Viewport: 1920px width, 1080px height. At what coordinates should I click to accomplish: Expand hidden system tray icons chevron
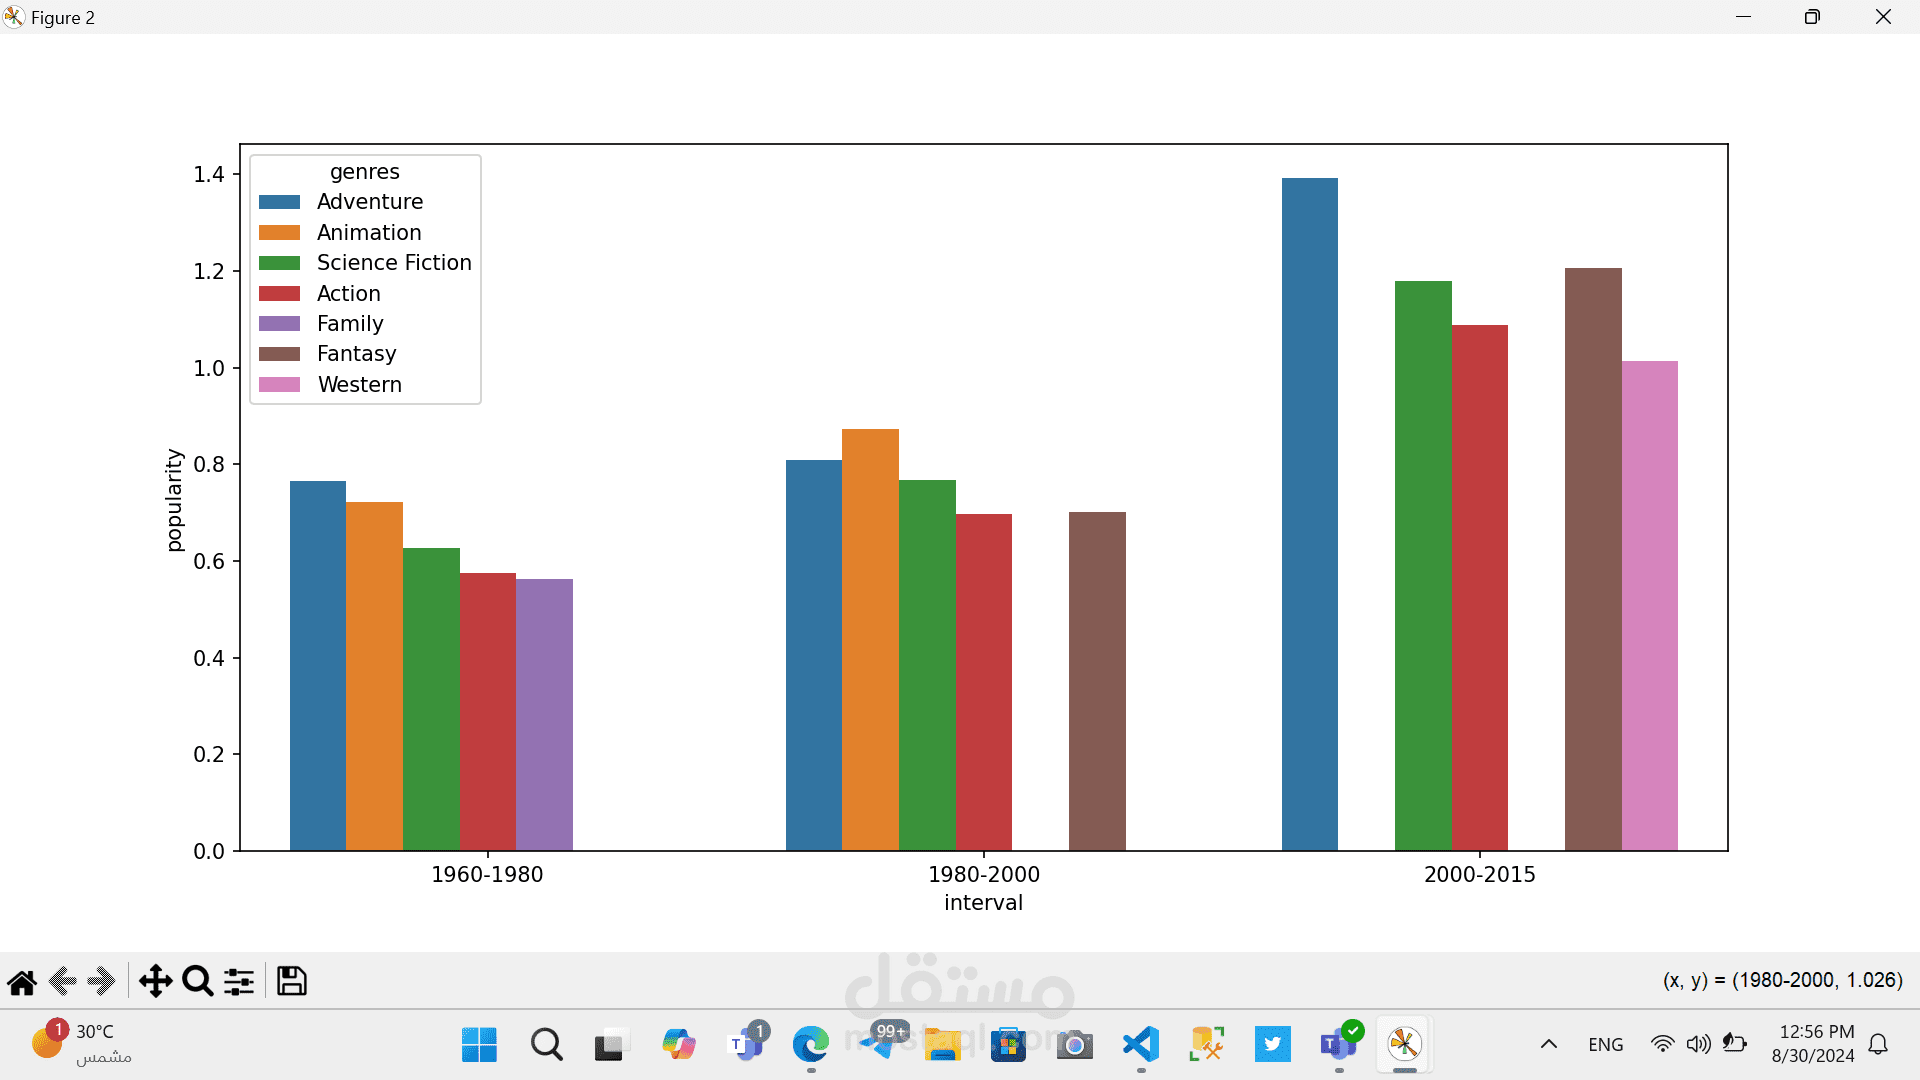coord(1548,1044)
